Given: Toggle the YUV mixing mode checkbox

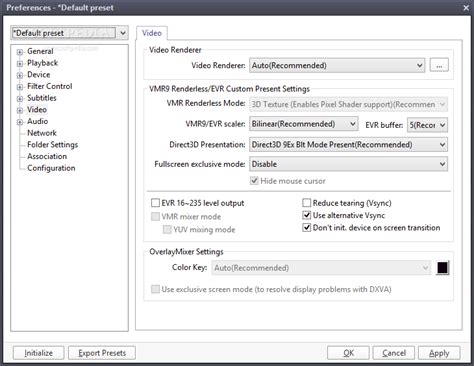Looking at the screenshot, I should (x=167, y=230).
